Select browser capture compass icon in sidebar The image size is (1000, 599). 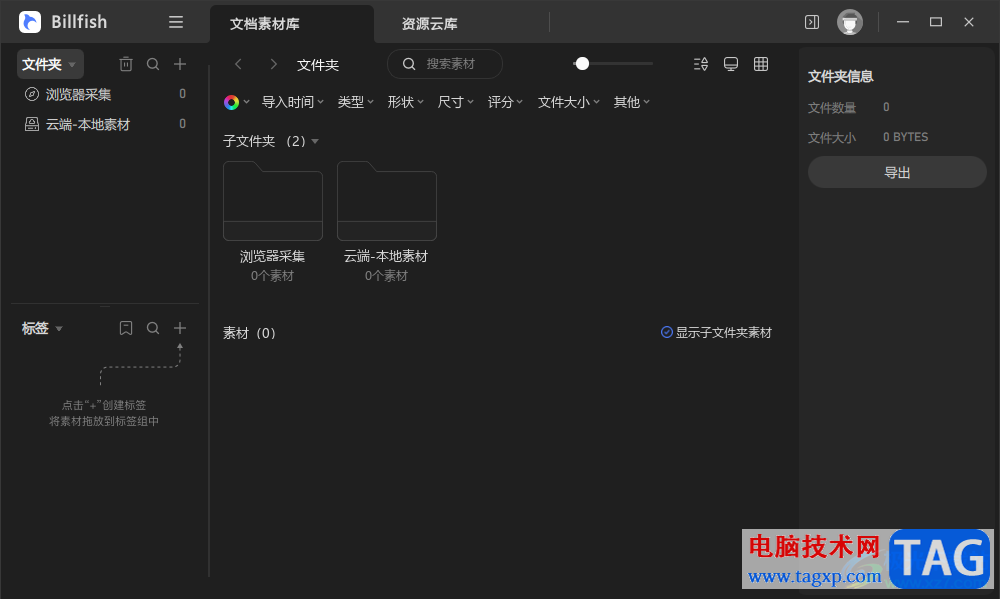[31, 94]
